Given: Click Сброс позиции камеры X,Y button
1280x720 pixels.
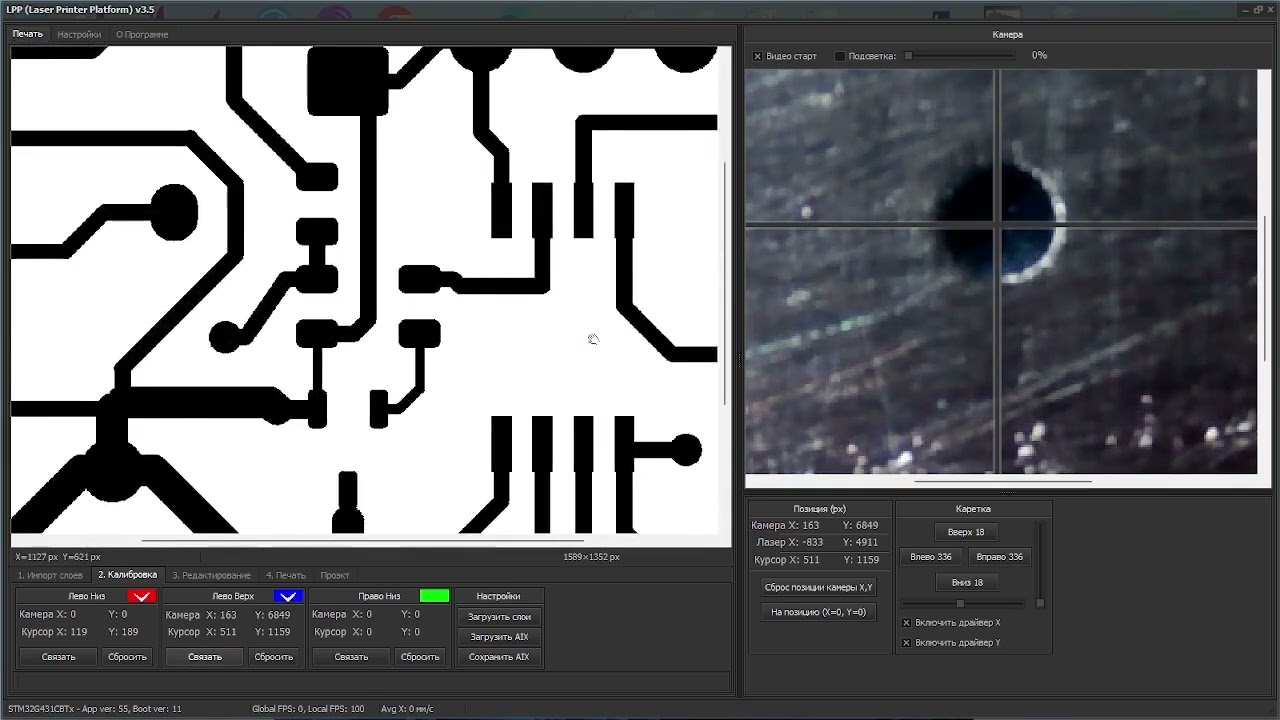Looking at the screenshot, I should click(x=818, y=588).
